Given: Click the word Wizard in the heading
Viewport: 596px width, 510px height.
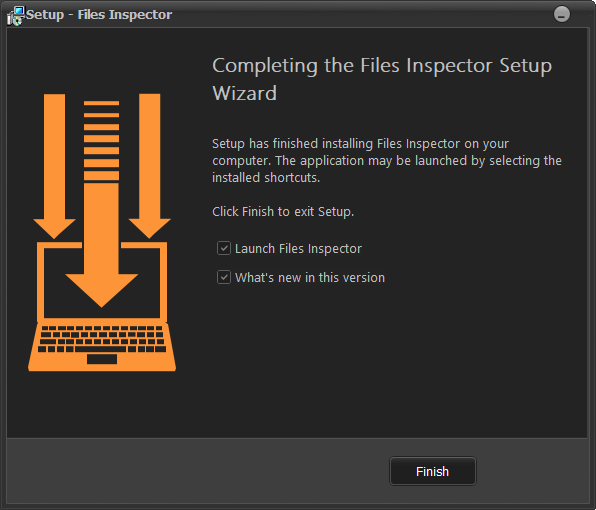Looking at the screenshot, I should pyautogui.click(x=244, y=93).
